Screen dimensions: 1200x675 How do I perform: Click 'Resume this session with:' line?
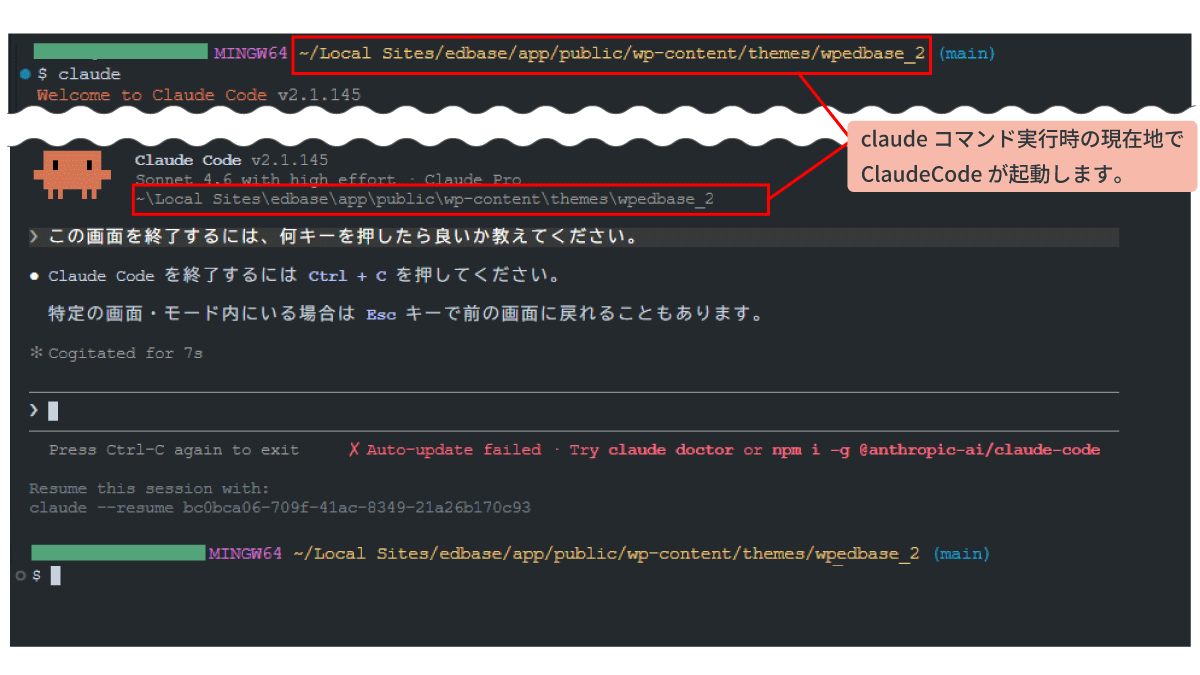click(149, 489)
